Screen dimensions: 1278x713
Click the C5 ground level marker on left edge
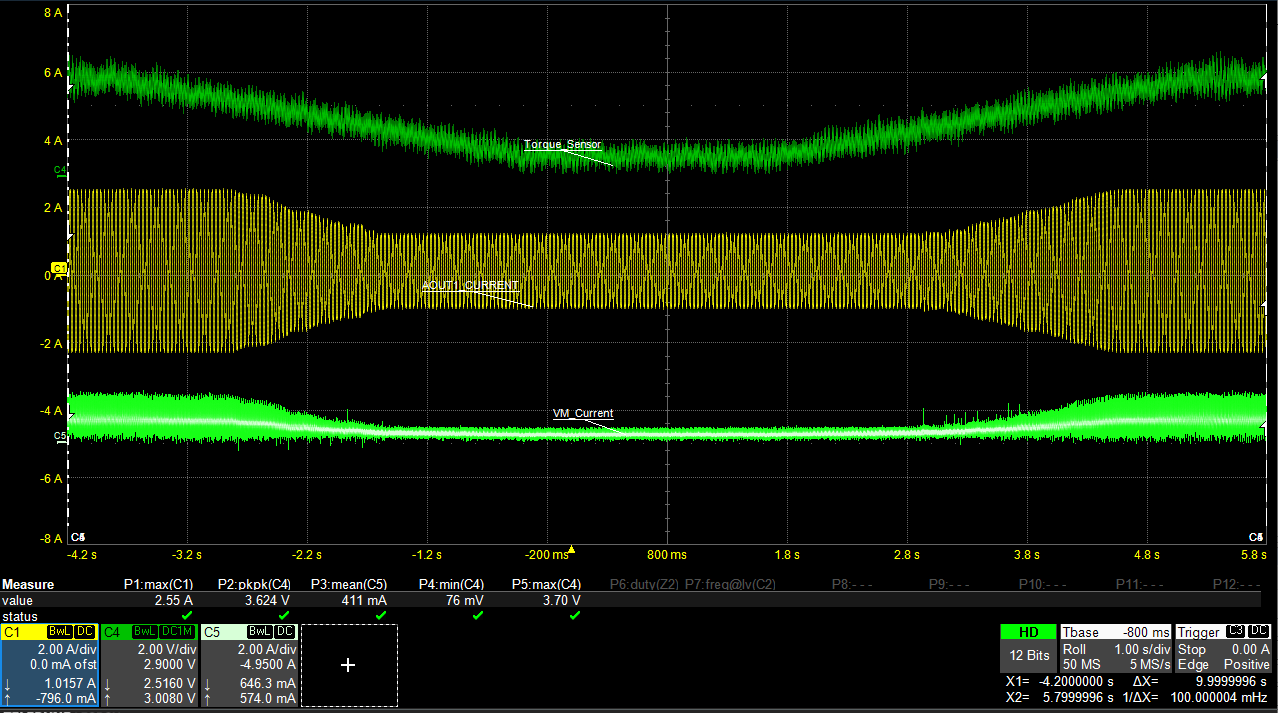click(x=59, y=436)
